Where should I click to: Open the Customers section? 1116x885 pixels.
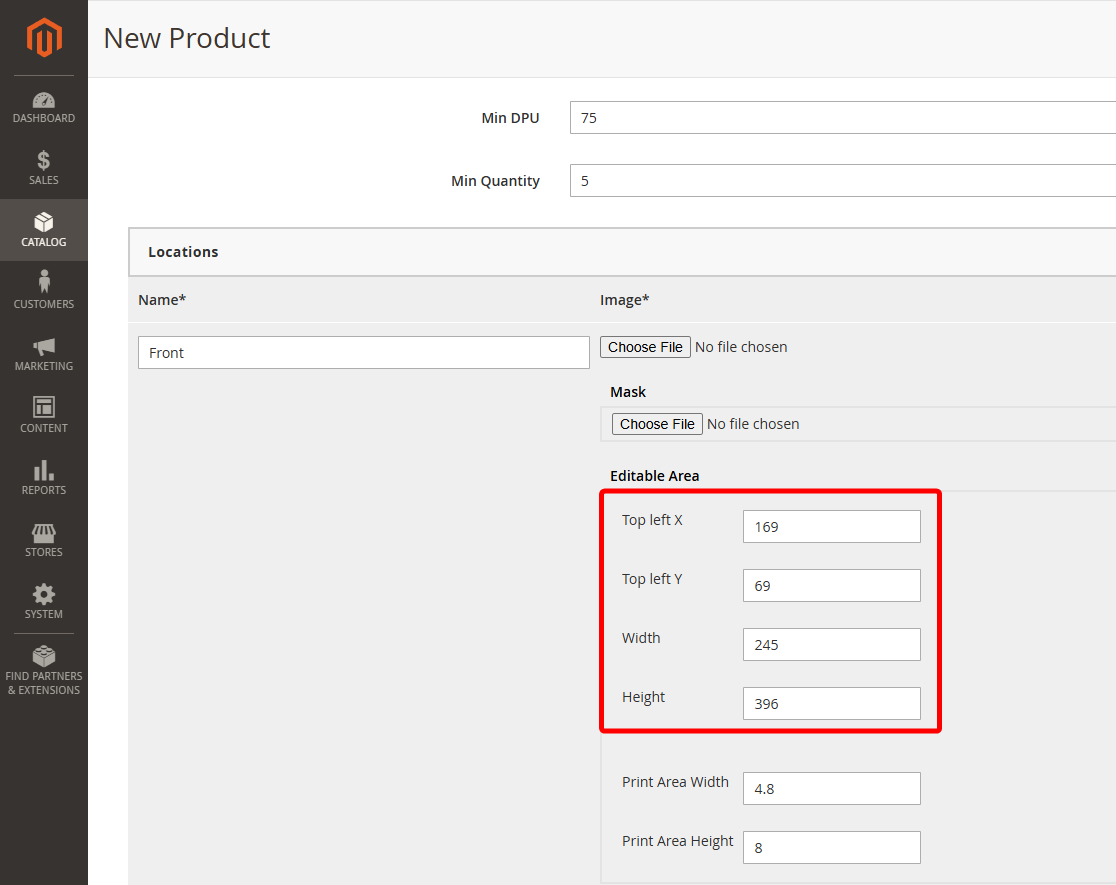[43, 292]
